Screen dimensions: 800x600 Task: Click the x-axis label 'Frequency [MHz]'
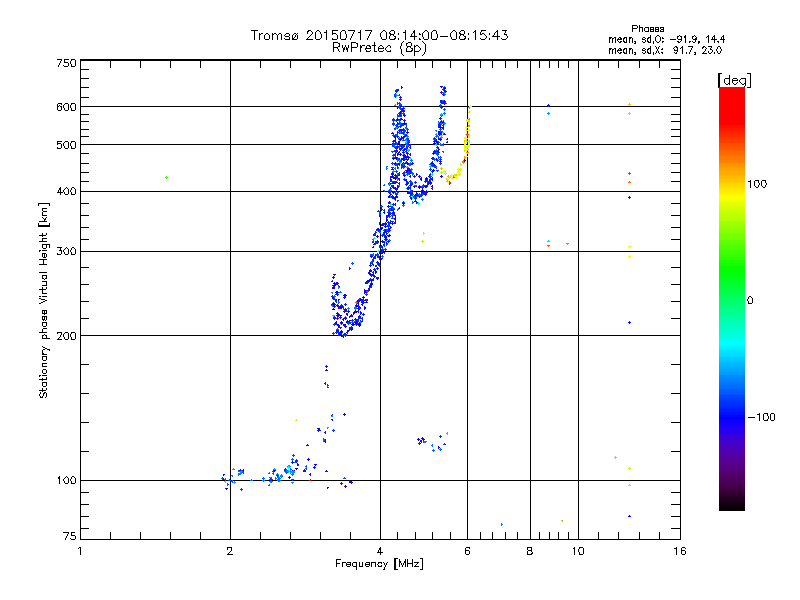tap(379, 564)
